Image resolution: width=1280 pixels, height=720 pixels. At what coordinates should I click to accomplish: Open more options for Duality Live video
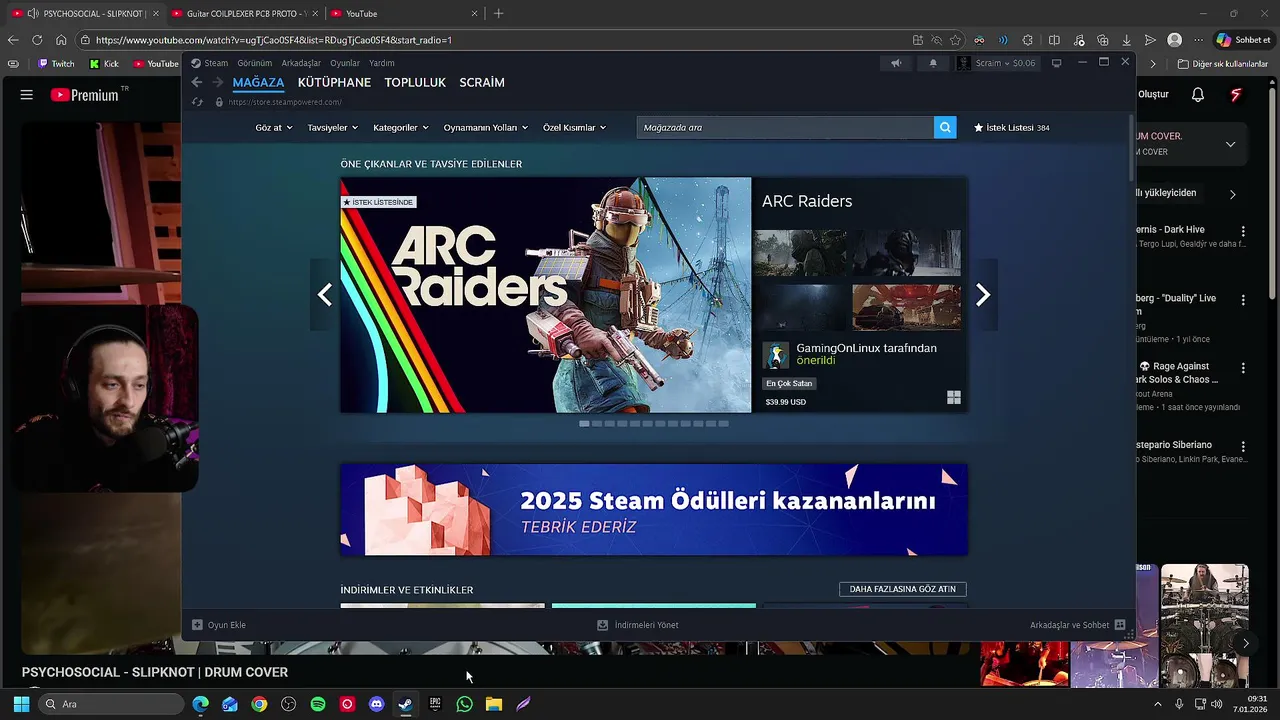1243,300
